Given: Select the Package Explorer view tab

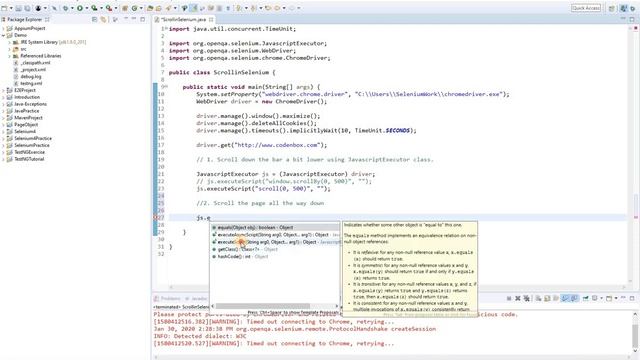Looking at the screenshot, I should tap(24, 19).
